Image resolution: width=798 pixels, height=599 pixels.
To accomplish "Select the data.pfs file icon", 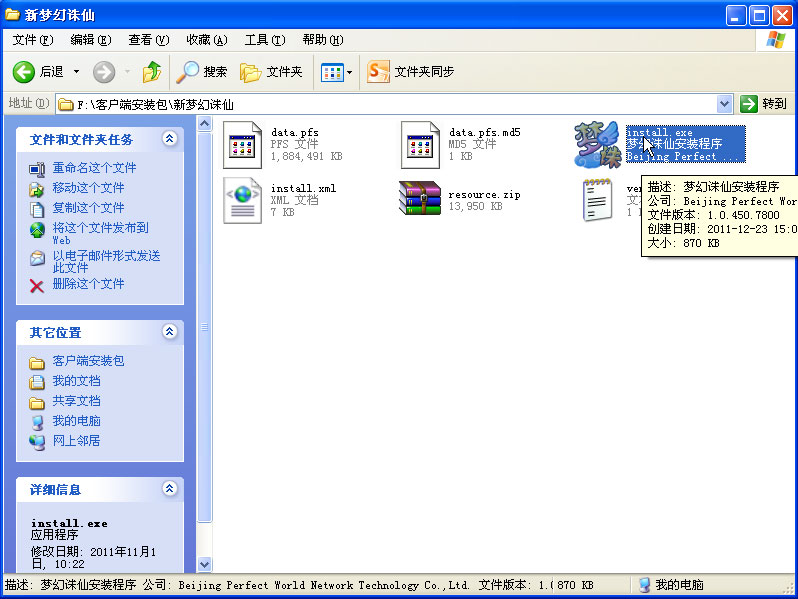I will point(242,145).
